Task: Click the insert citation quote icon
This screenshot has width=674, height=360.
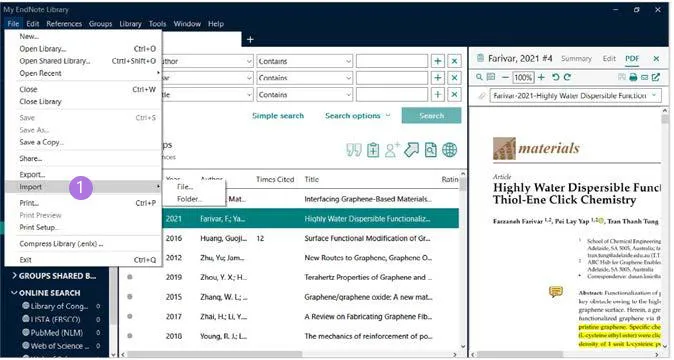Action: click(354, 150)
